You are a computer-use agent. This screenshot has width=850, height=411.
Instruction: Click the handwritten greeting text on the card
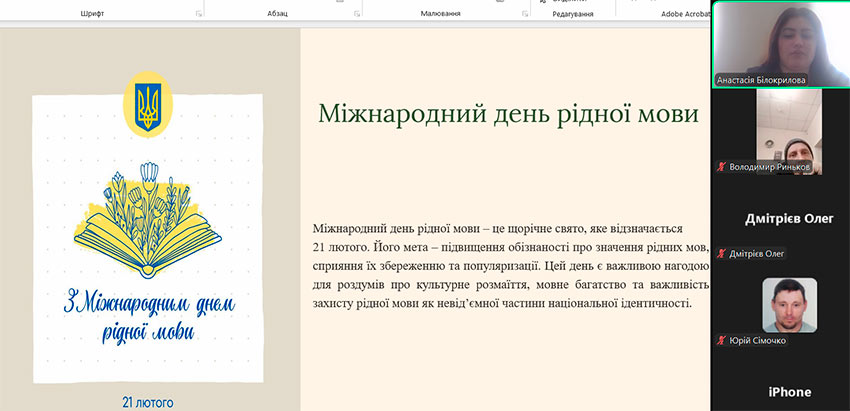point(147,314)
